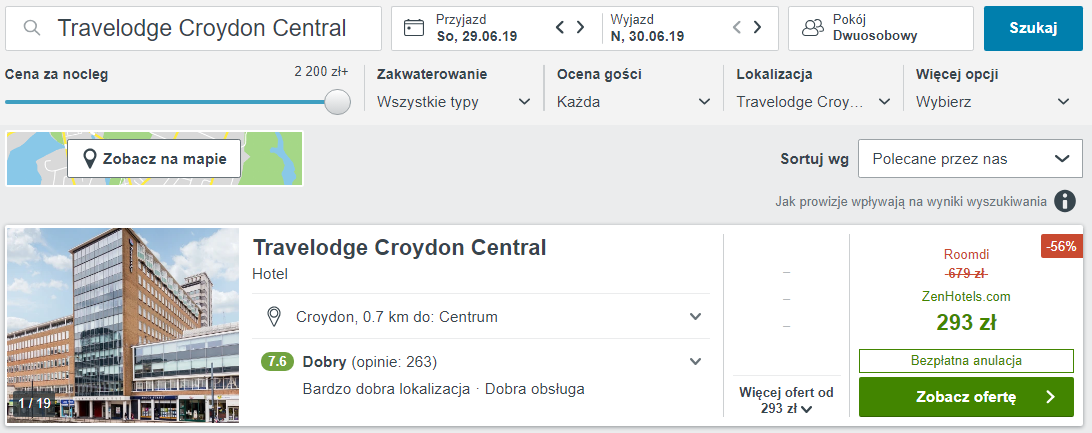Expand the guest rating details row
1092x433 pixels.
point(696,362)
